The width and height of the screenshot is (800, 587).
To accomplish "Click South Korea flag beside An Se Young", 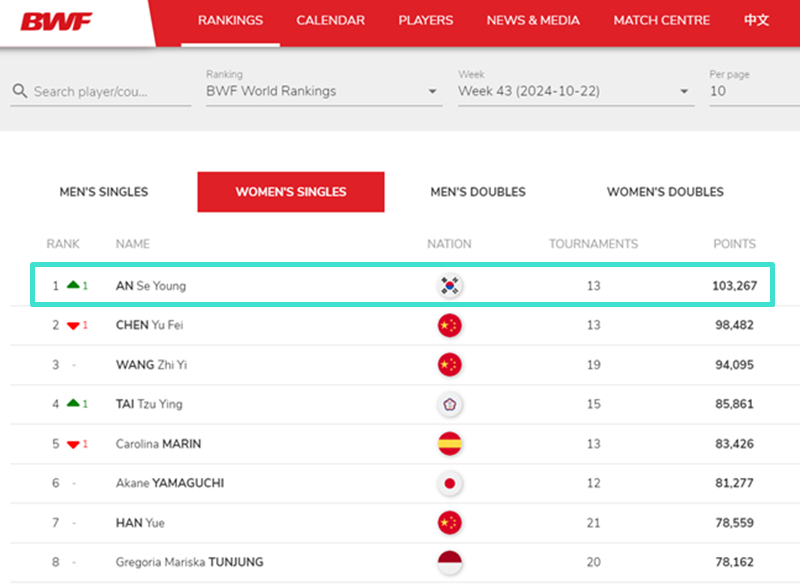I will pyautogui.click(x=450, y=286).
